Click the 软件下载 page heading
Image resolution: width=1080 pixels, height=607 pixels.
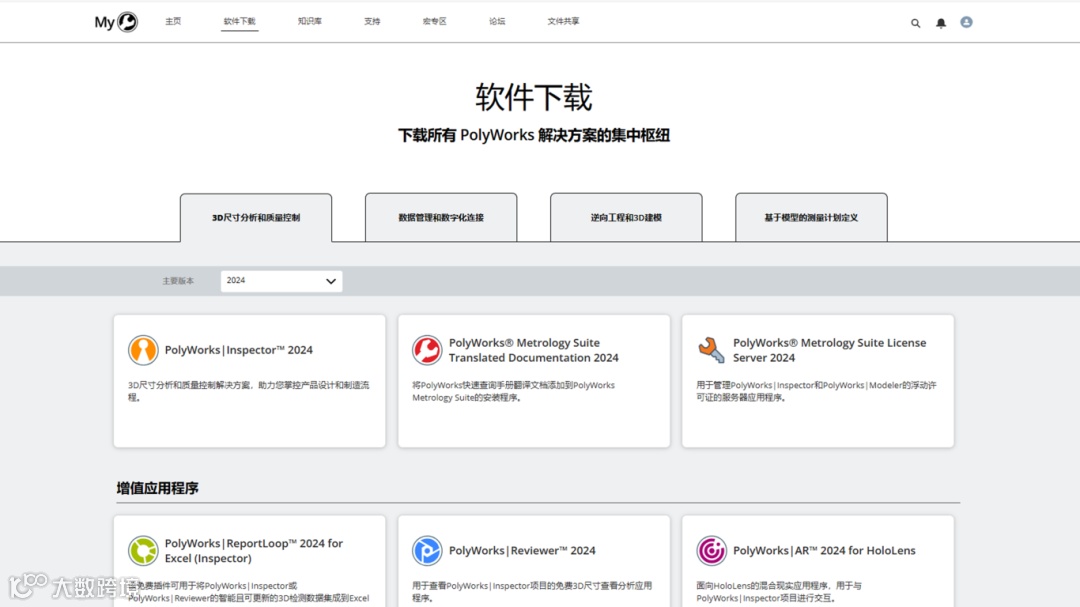[x=534, y=97]
